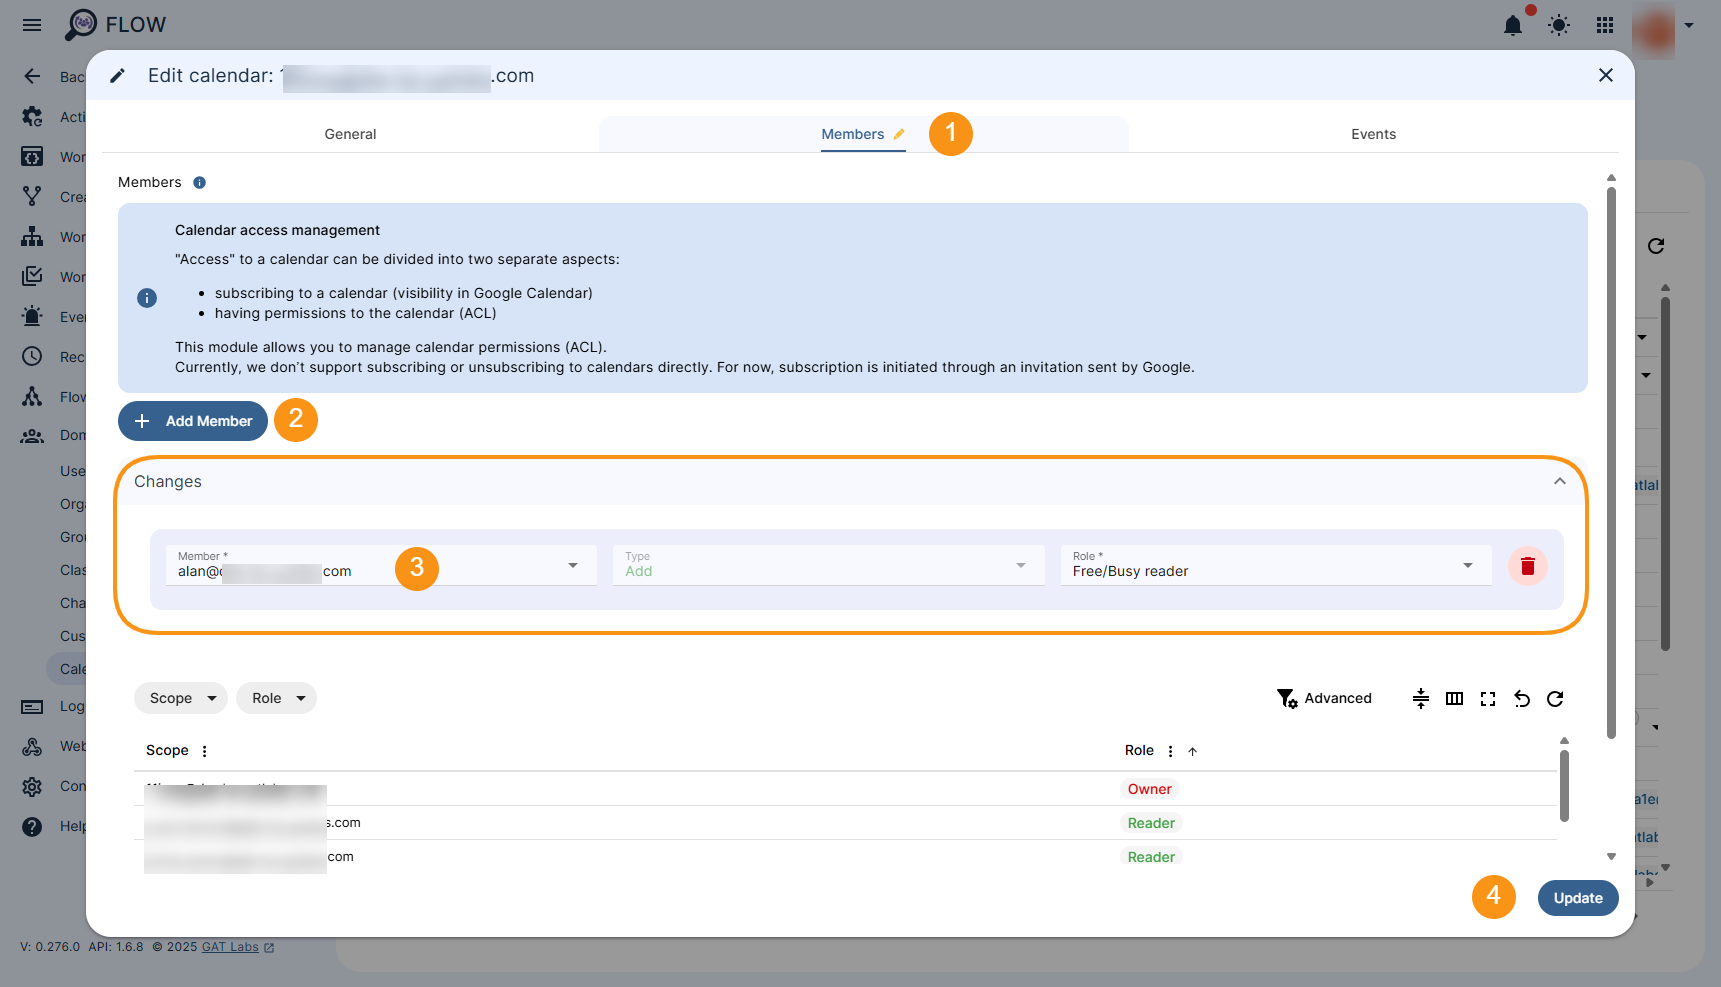The height and width of the screenshot is (987, 1721).
Task: Click the Add Member button
Action: coord(192,421)
